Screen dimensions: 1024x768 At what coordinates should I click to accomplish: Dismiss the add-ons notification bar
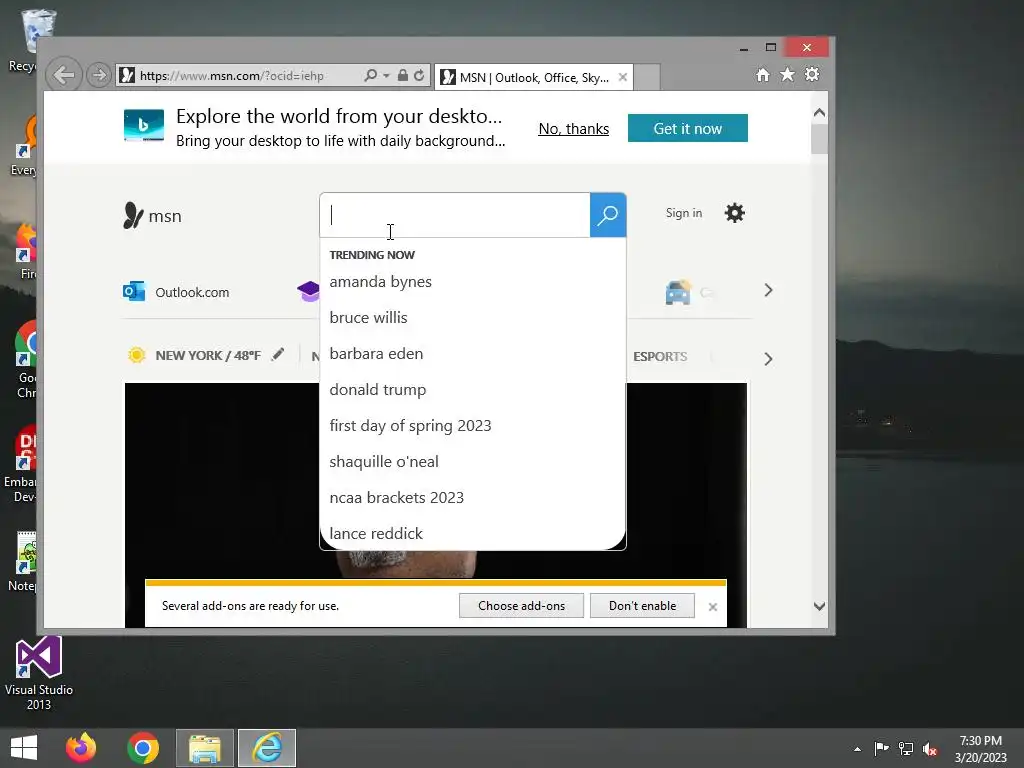[x=712, y=607]
